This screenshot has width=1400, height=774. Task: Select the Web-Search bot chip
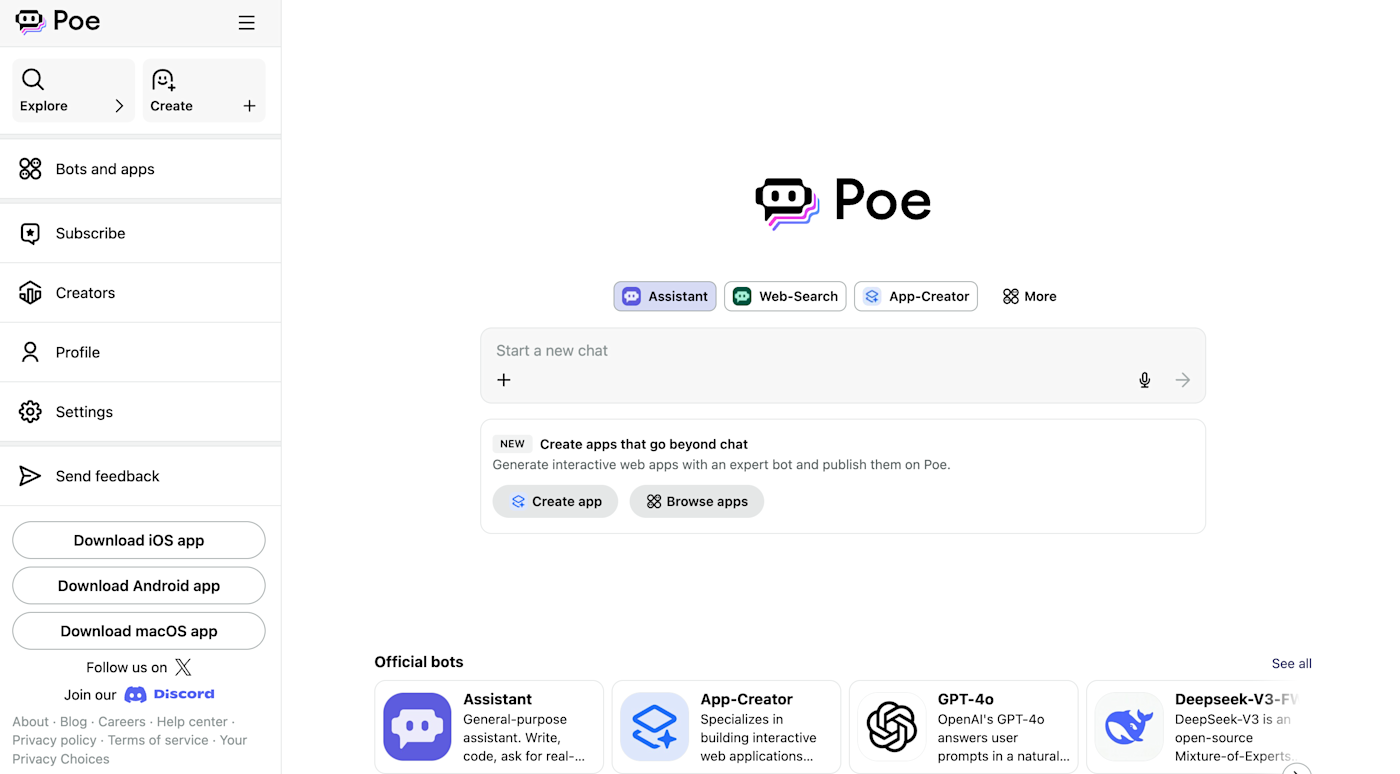tap(785, 296)
